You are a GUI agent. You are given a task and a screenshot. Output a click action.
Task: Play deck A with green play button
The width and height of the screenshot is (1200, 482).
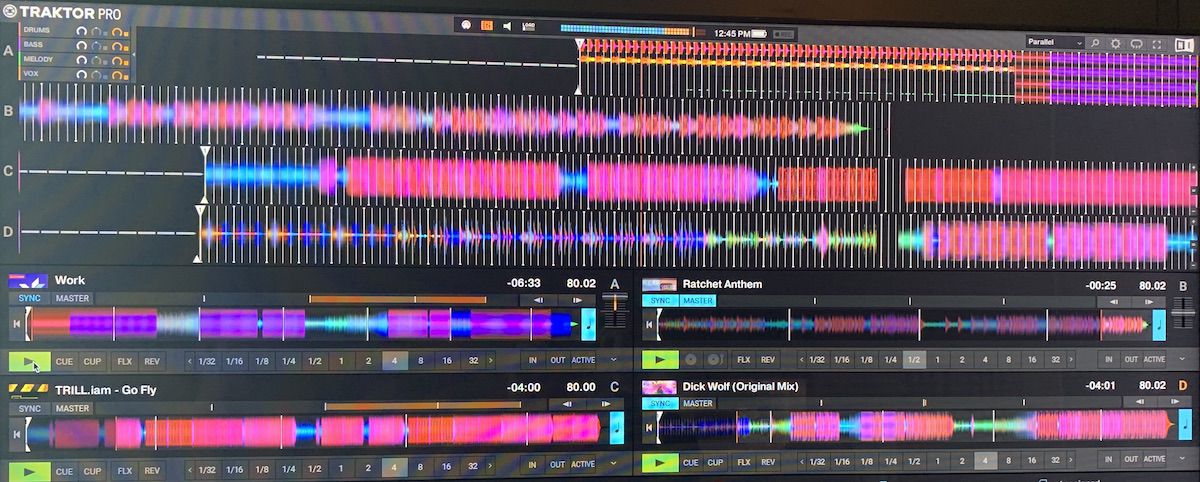click(x=29, y=361)
